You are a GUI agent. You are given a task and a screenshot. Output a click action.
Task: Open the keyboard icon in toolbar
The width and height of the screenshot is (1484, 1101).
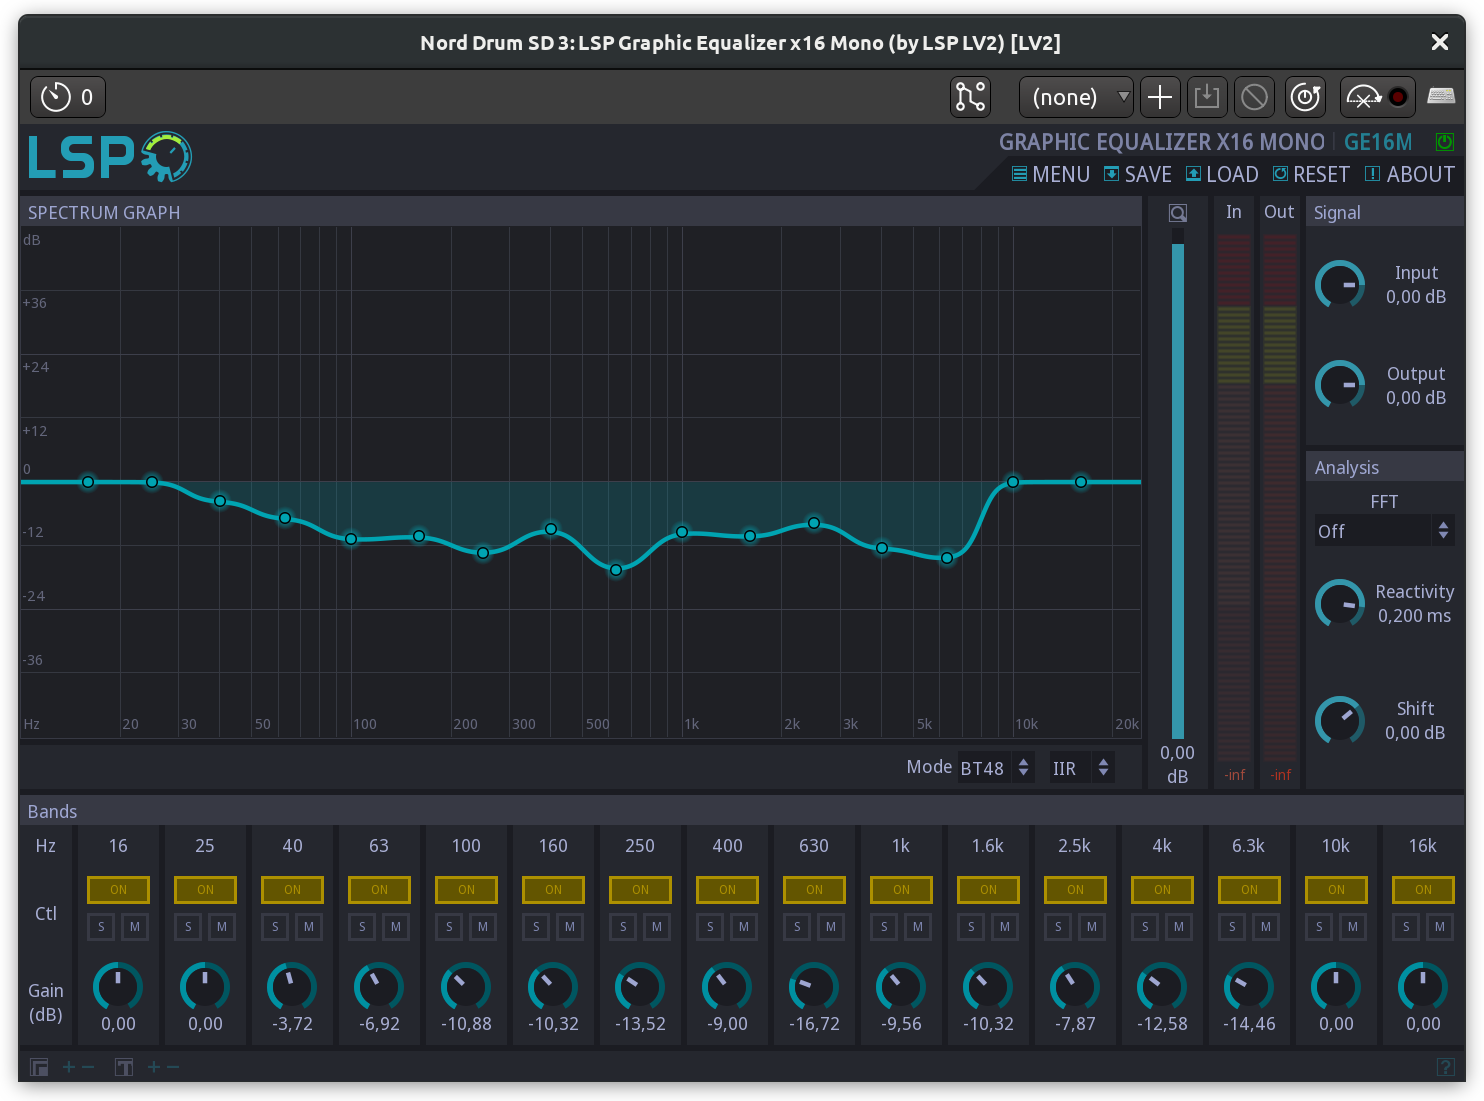click(1441, 96)
